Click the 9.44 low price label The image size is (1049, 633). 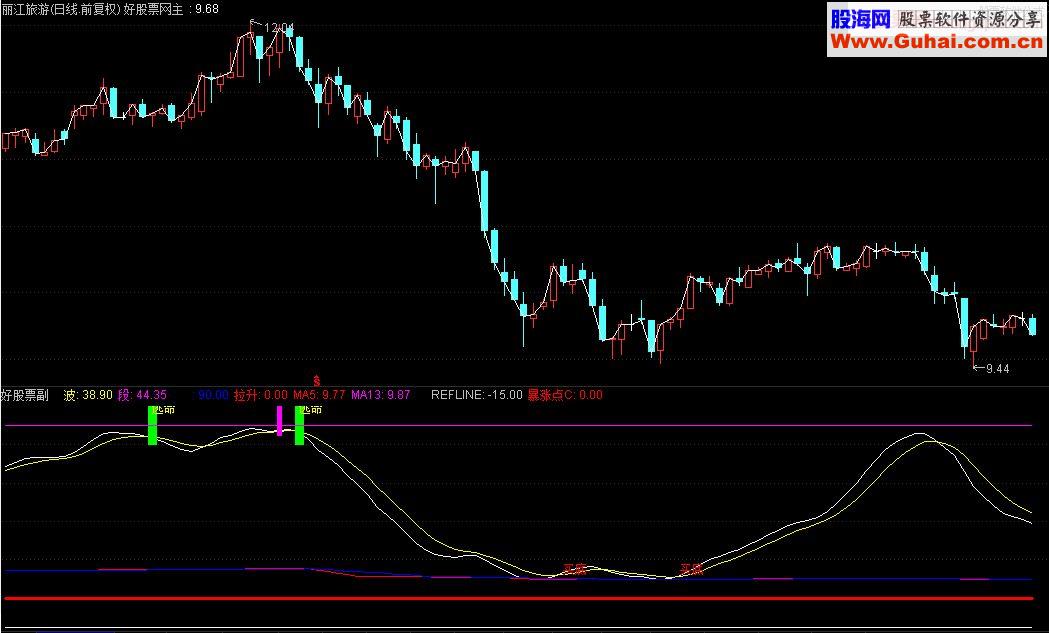[x=997, y=368]
